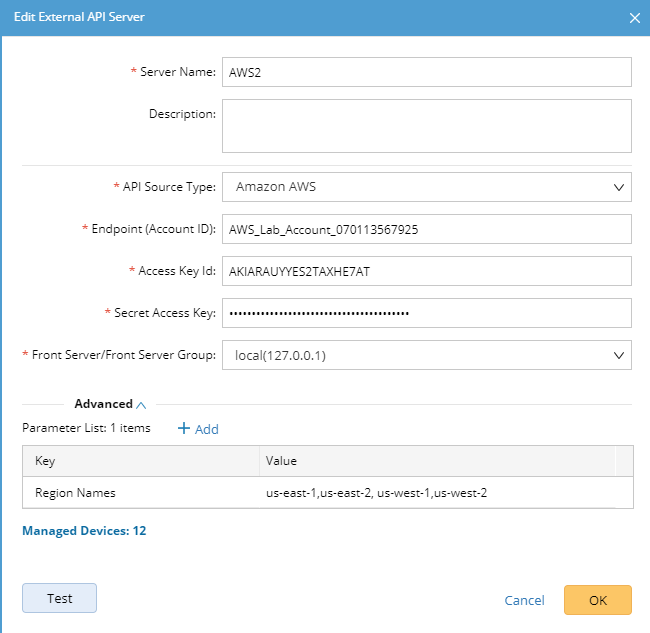Screen dimensions: 650x633
Task: Click the Access Key Id field
Action: 427,271
